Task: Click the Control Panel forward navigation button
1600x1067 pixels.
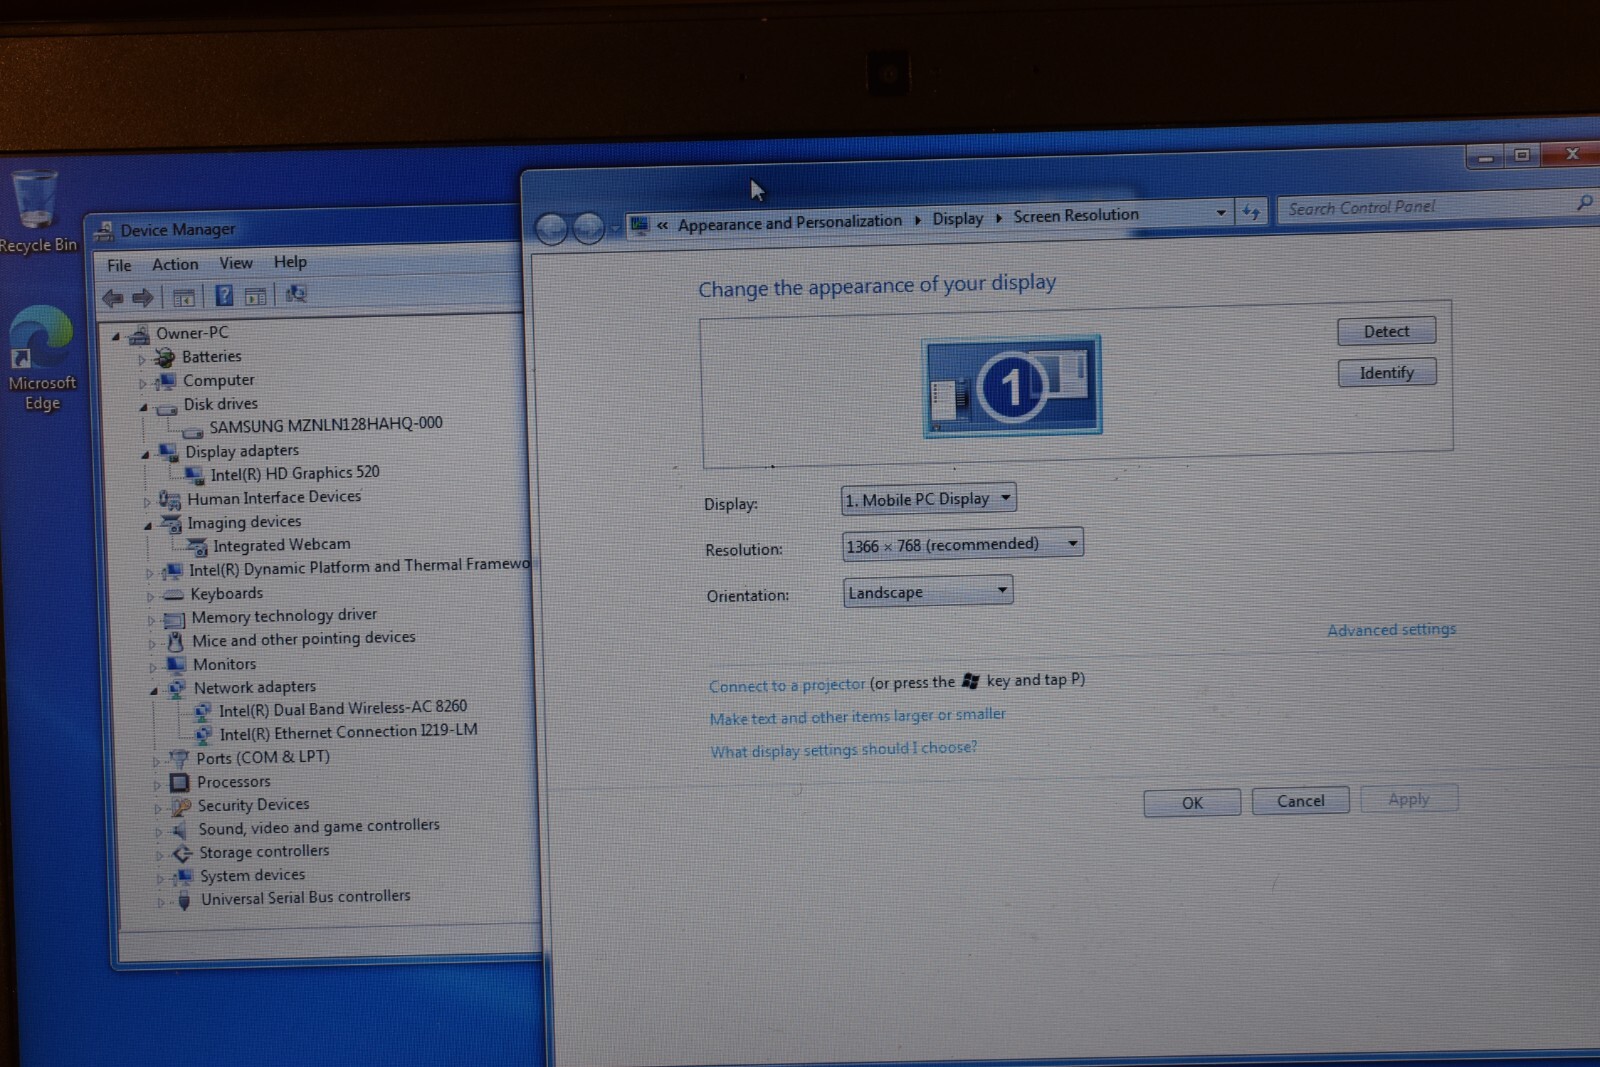Action: [x=588, y=228]
